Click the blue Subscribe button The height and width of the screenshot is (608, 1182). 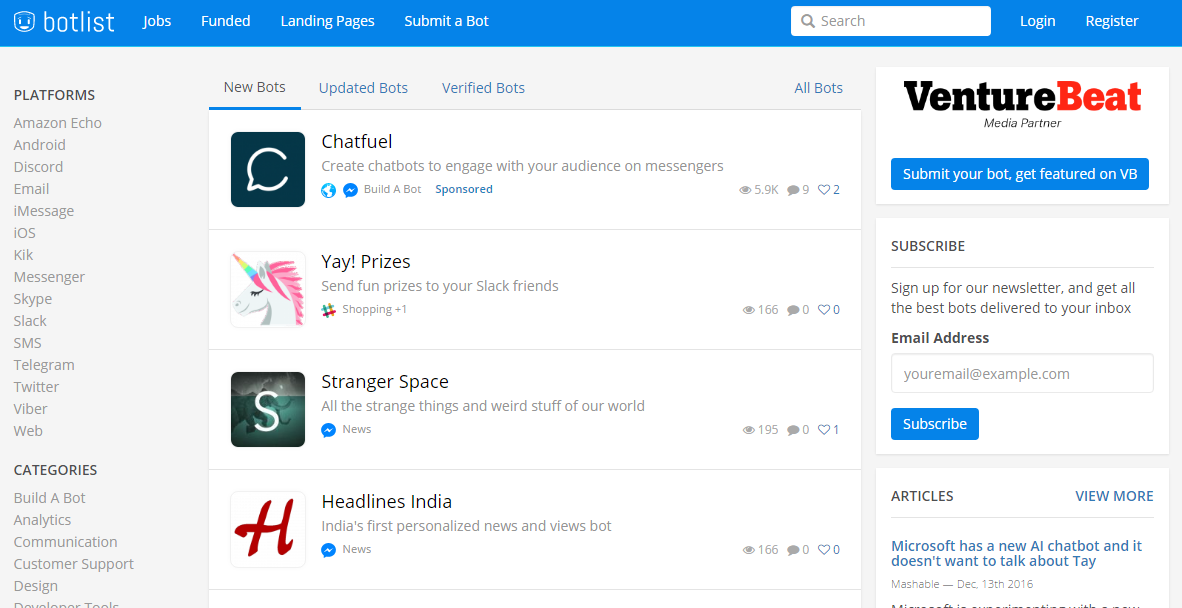935,424
